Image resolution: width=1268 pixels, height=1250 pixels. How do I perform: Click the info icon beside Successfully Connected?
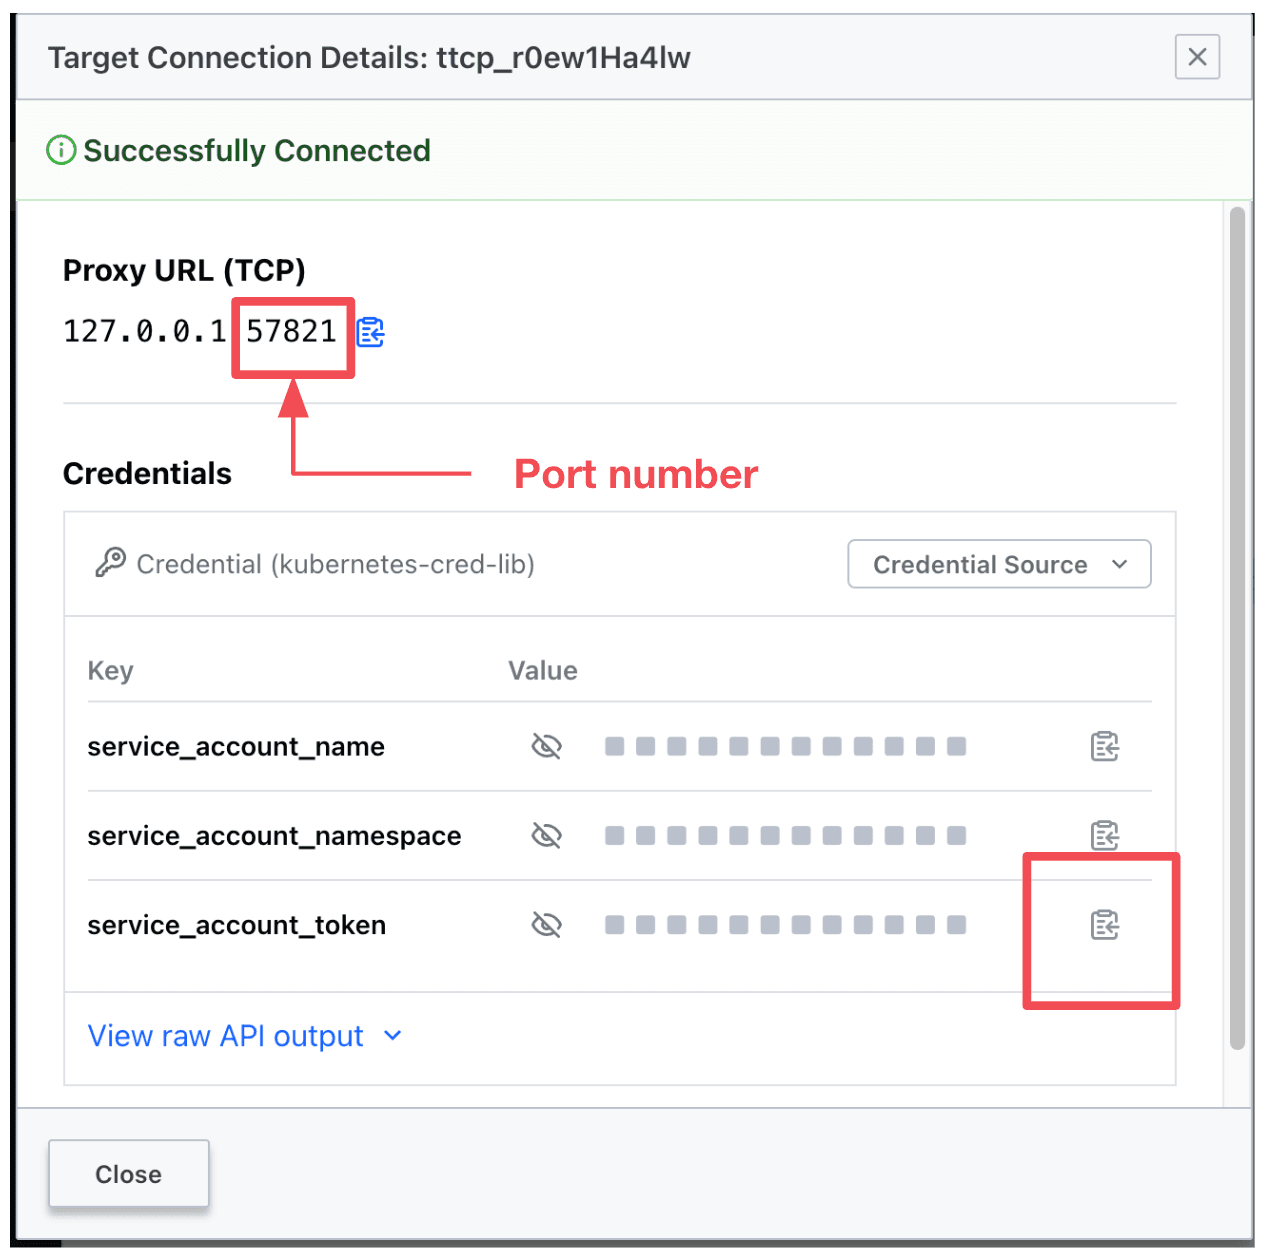61,151
